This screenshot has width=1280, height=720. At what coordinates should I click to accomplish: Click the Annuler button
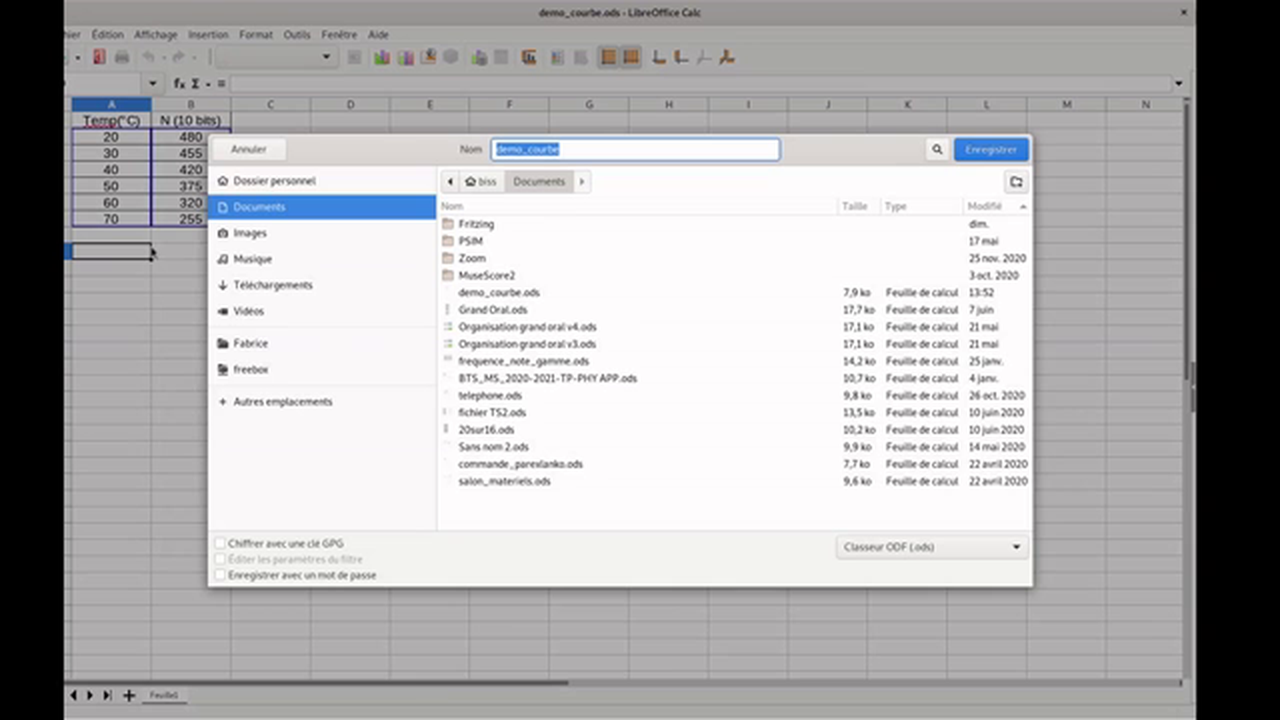(248, 149)
